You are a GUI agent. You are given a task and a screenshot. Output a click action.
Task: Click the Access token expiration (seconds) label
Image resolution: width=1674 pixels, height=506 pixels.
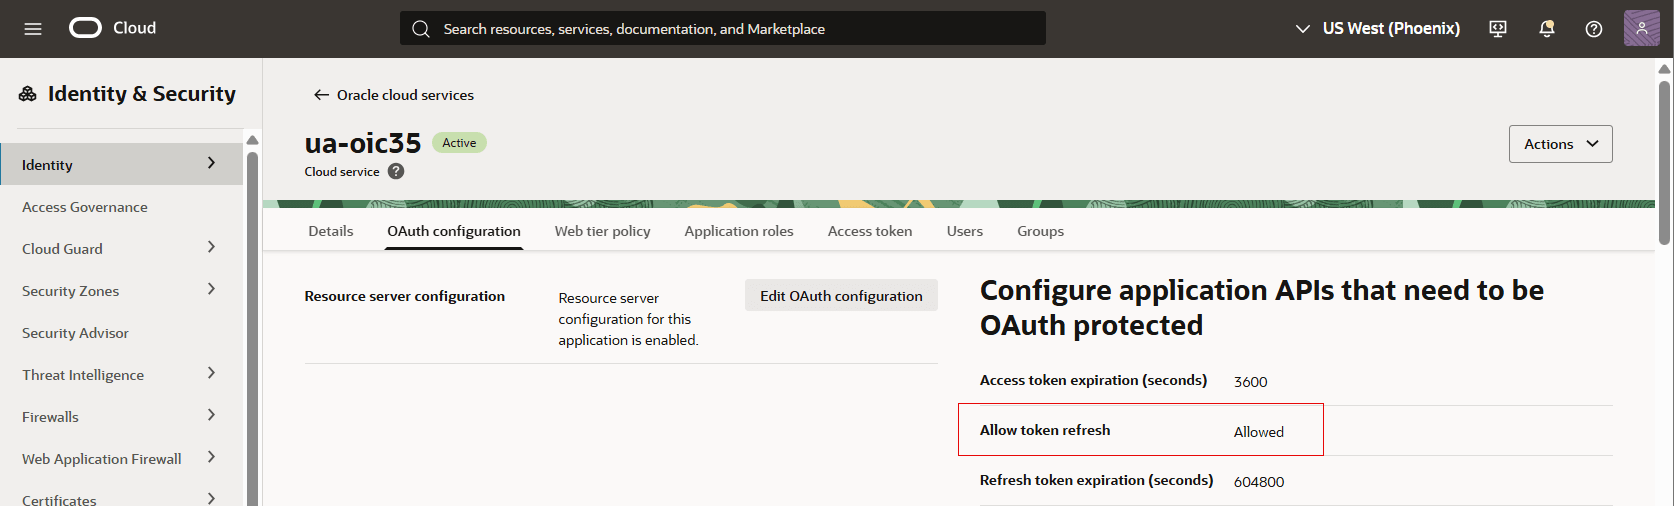point(1093,380)
